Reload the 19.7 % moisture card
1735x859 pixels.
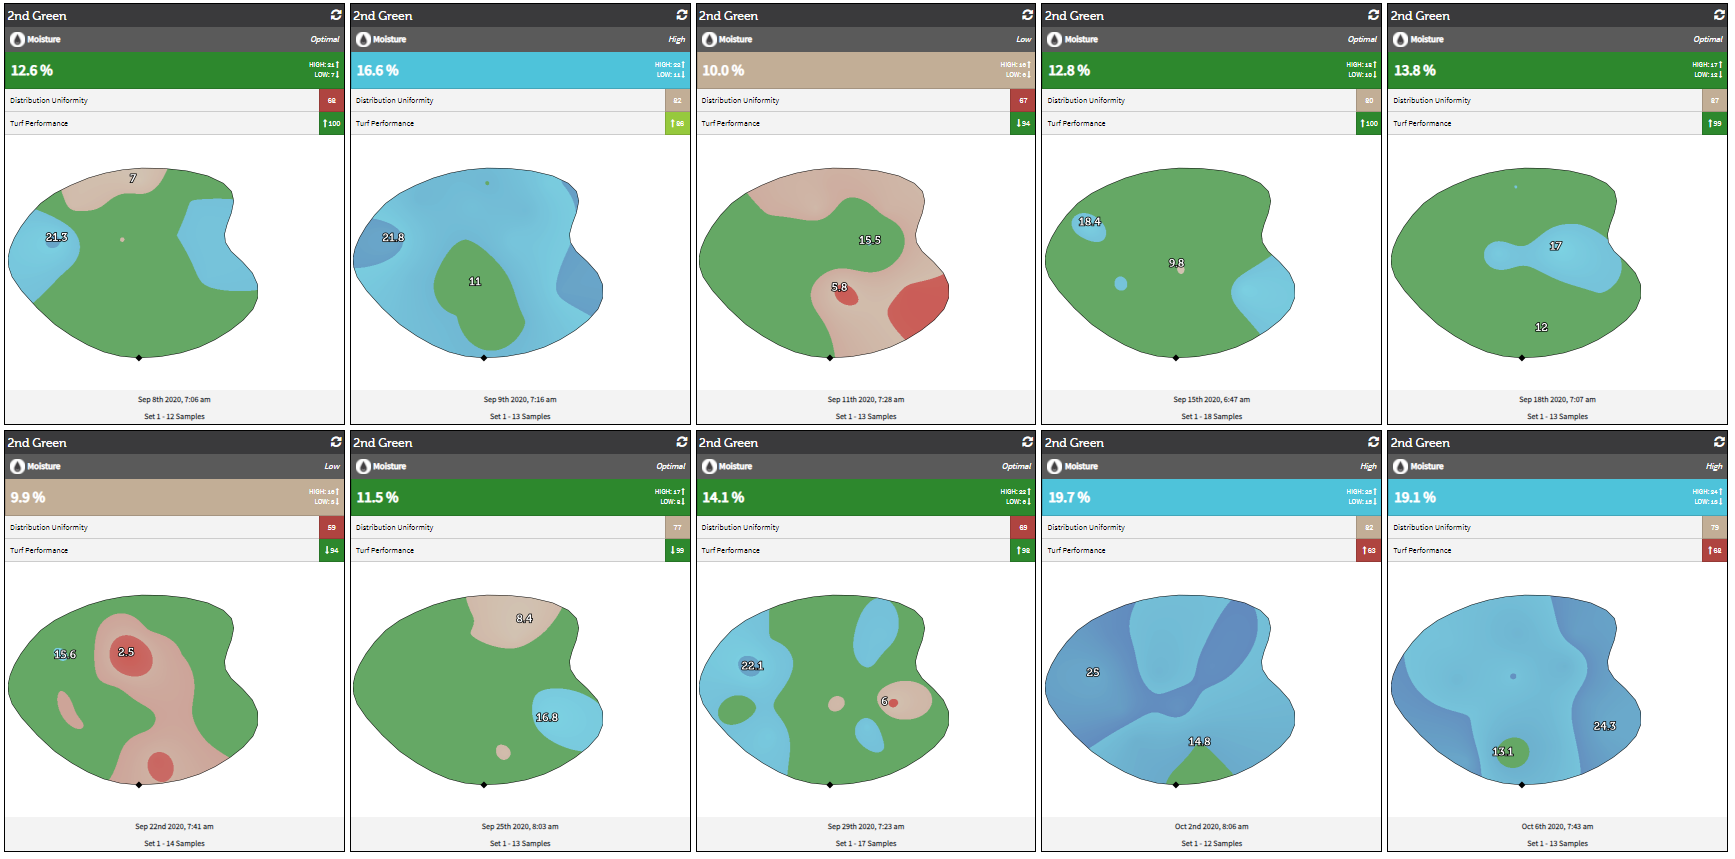pyautogui.click(x=1373, y=442)
